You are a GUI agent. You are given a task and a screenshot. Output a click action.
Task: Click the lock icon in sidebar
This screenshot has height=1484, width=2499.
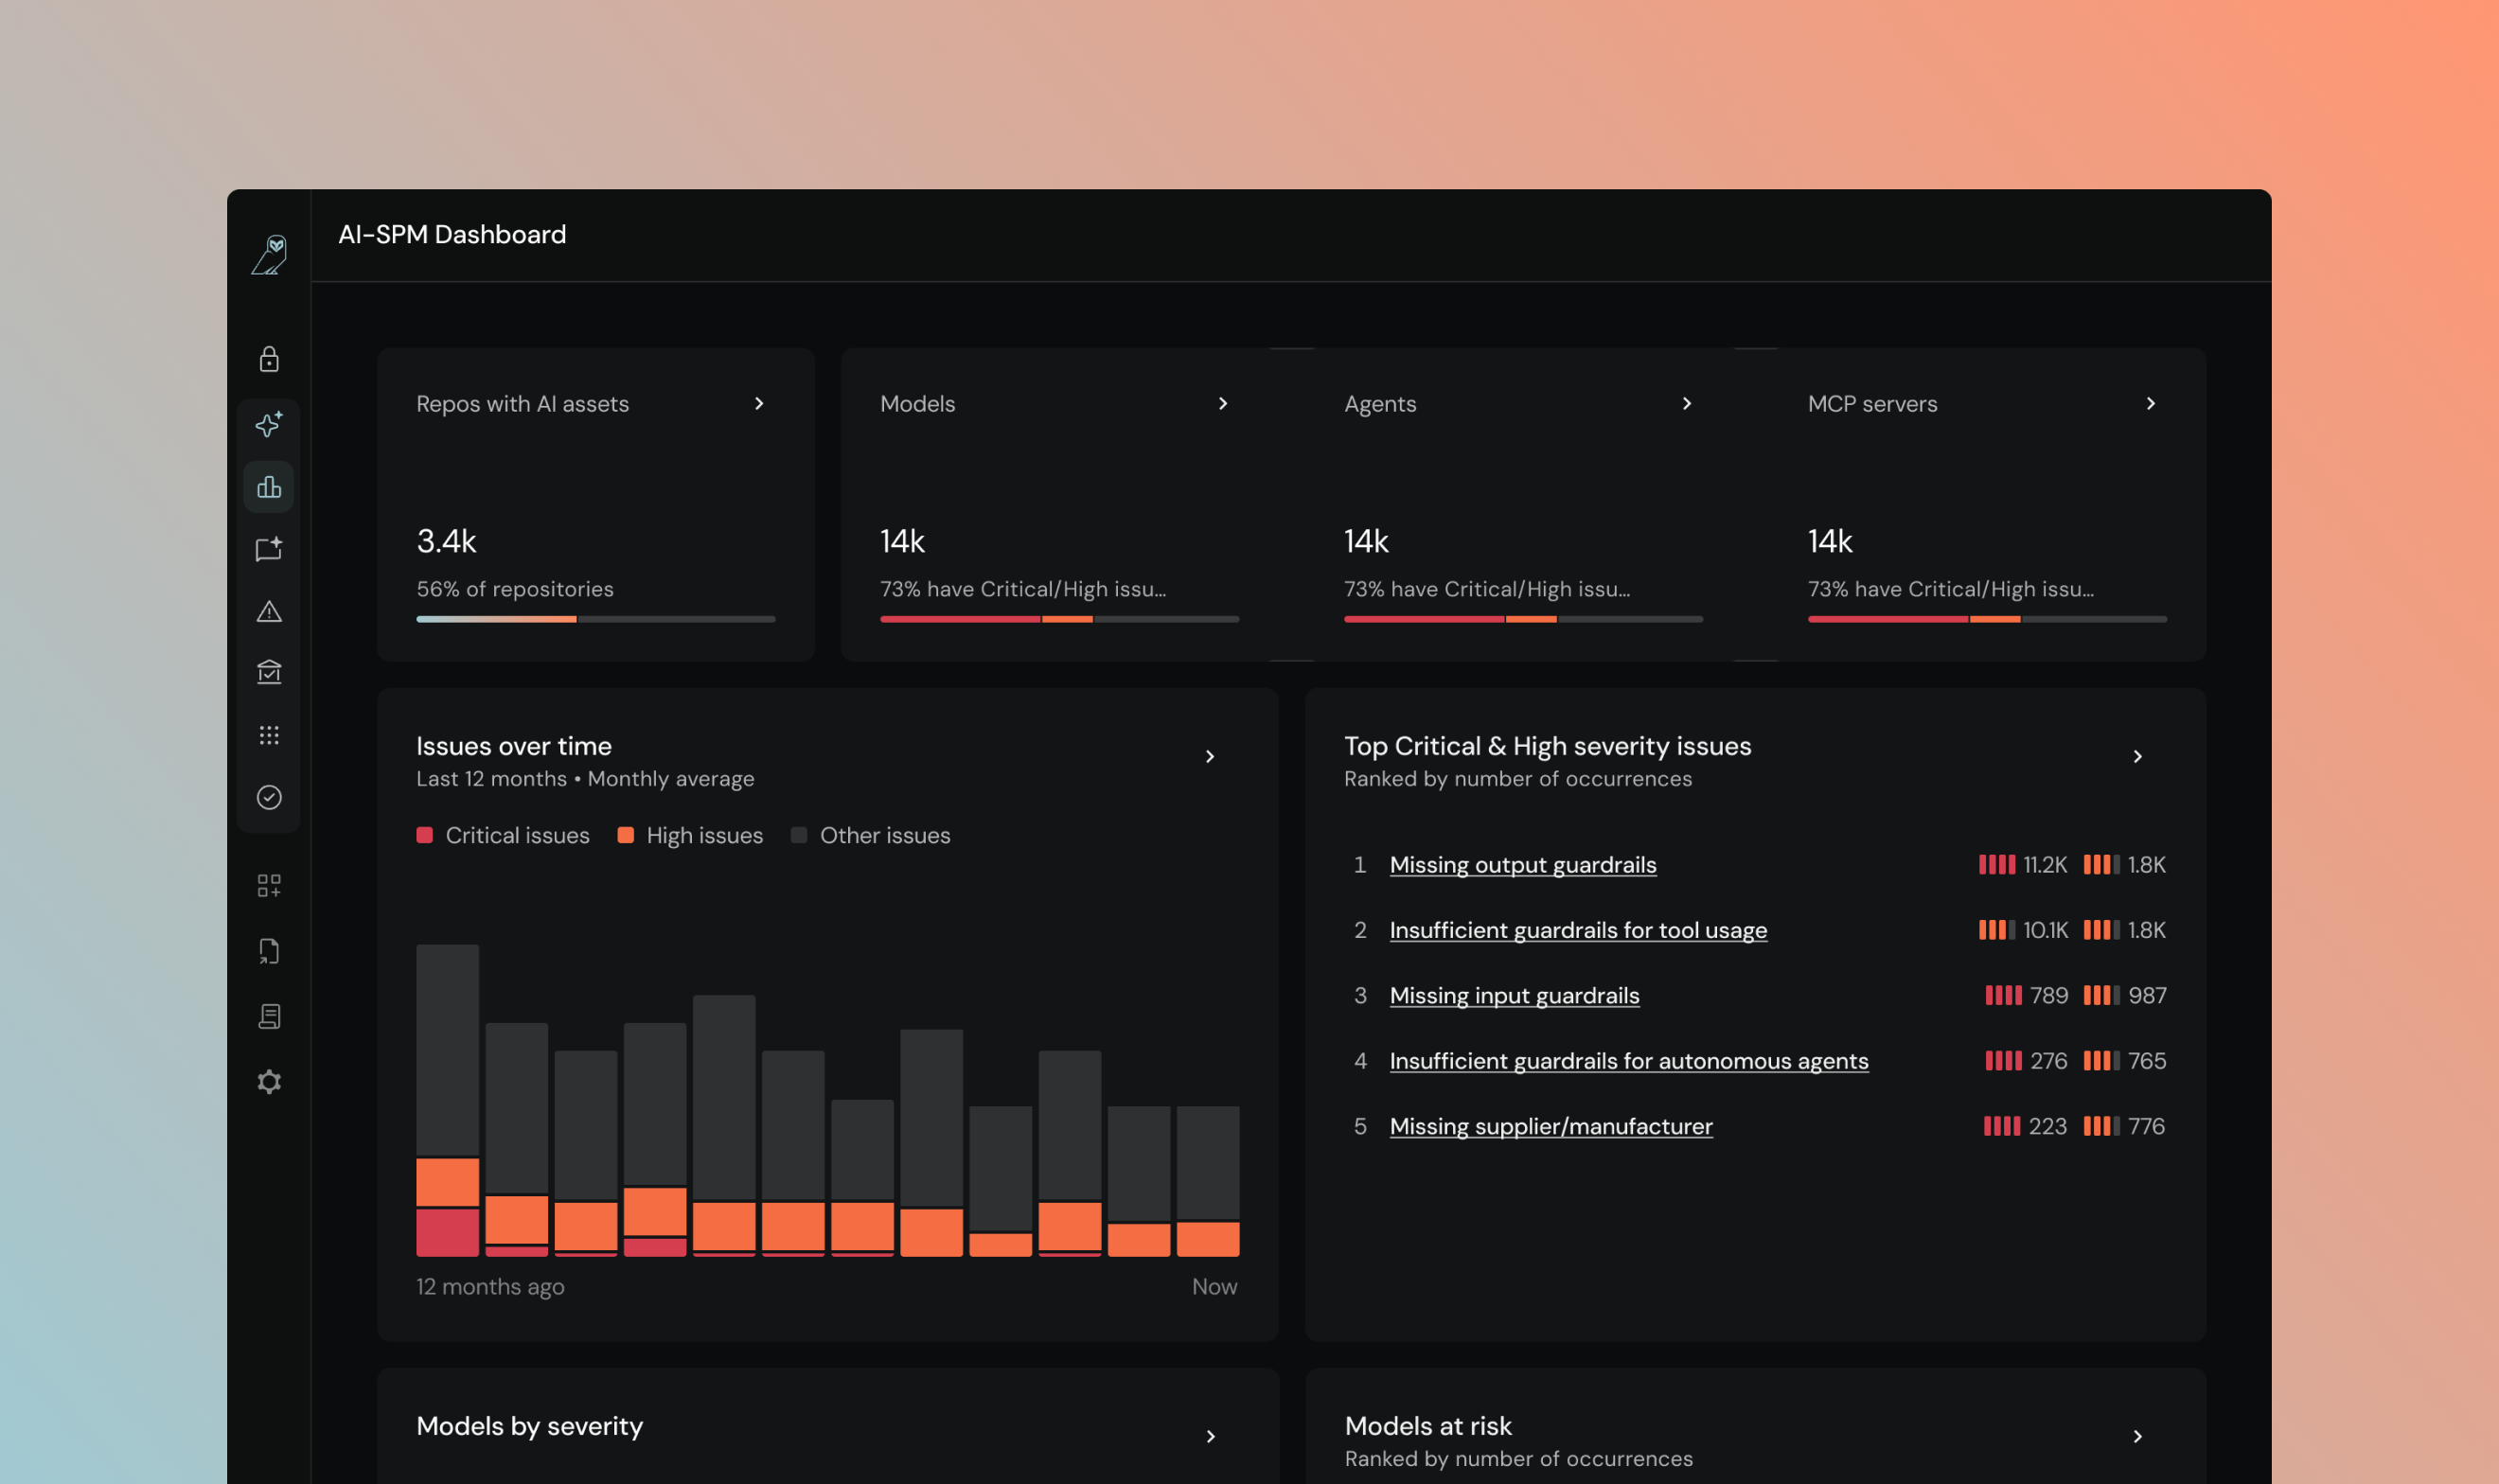269,359
